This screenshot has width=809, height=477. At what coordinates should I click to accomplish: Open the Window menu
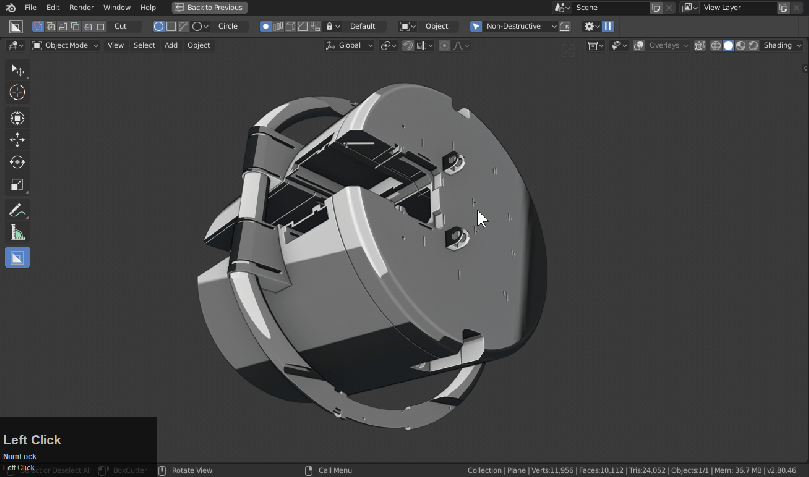pos(117,7)
